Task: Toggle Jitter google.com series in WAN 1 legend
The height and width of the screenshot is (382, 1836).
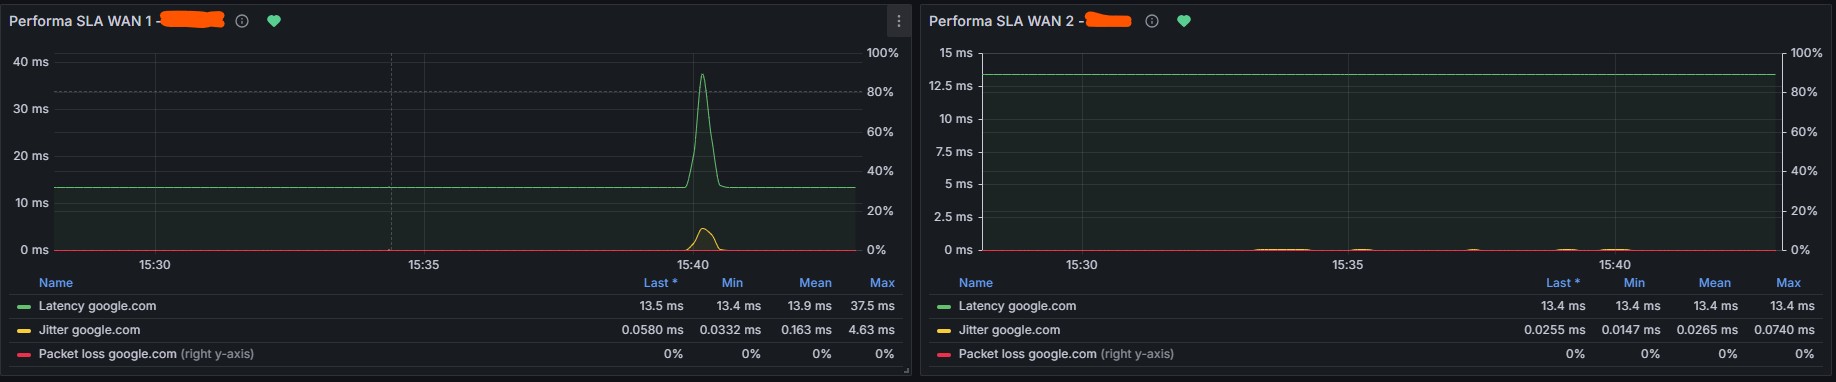Action: (x=89, y=330)
